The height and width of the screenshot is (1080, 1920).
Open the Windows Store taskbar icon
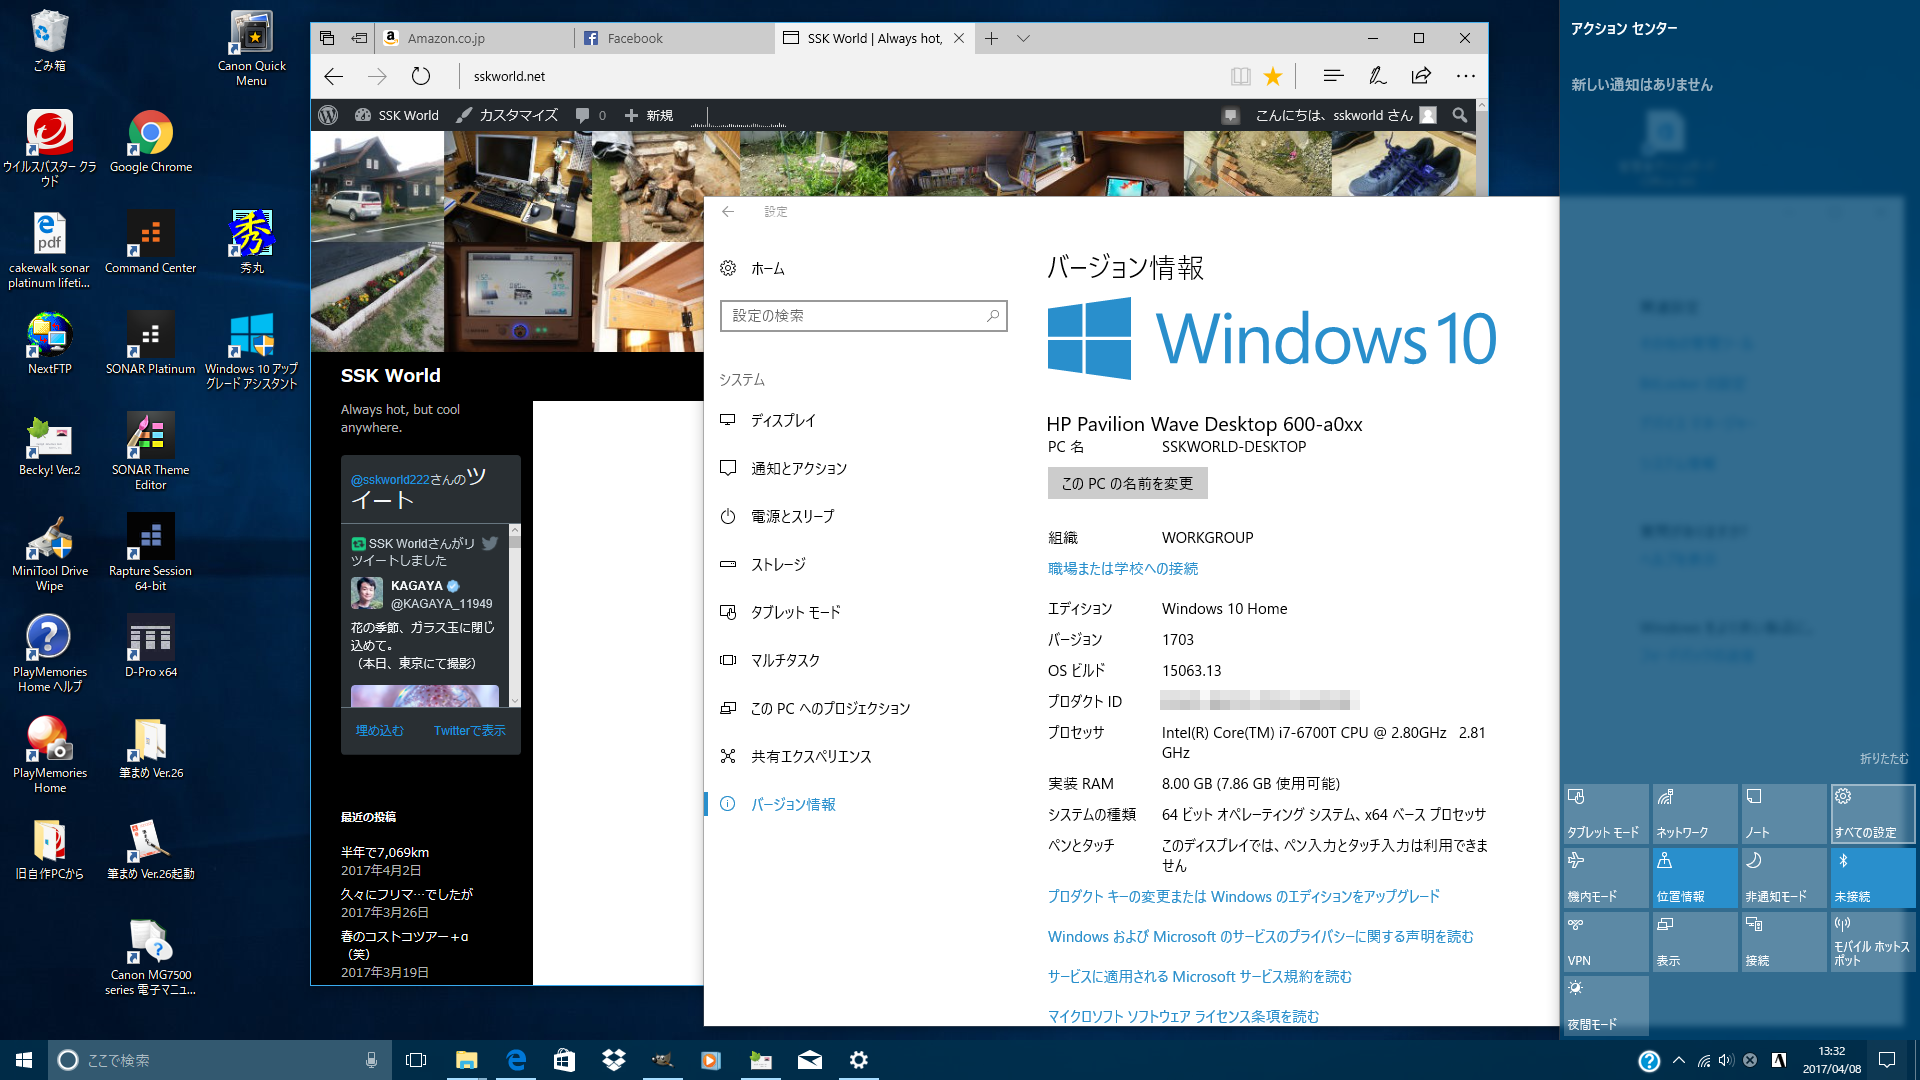[x=564, y=1060]
